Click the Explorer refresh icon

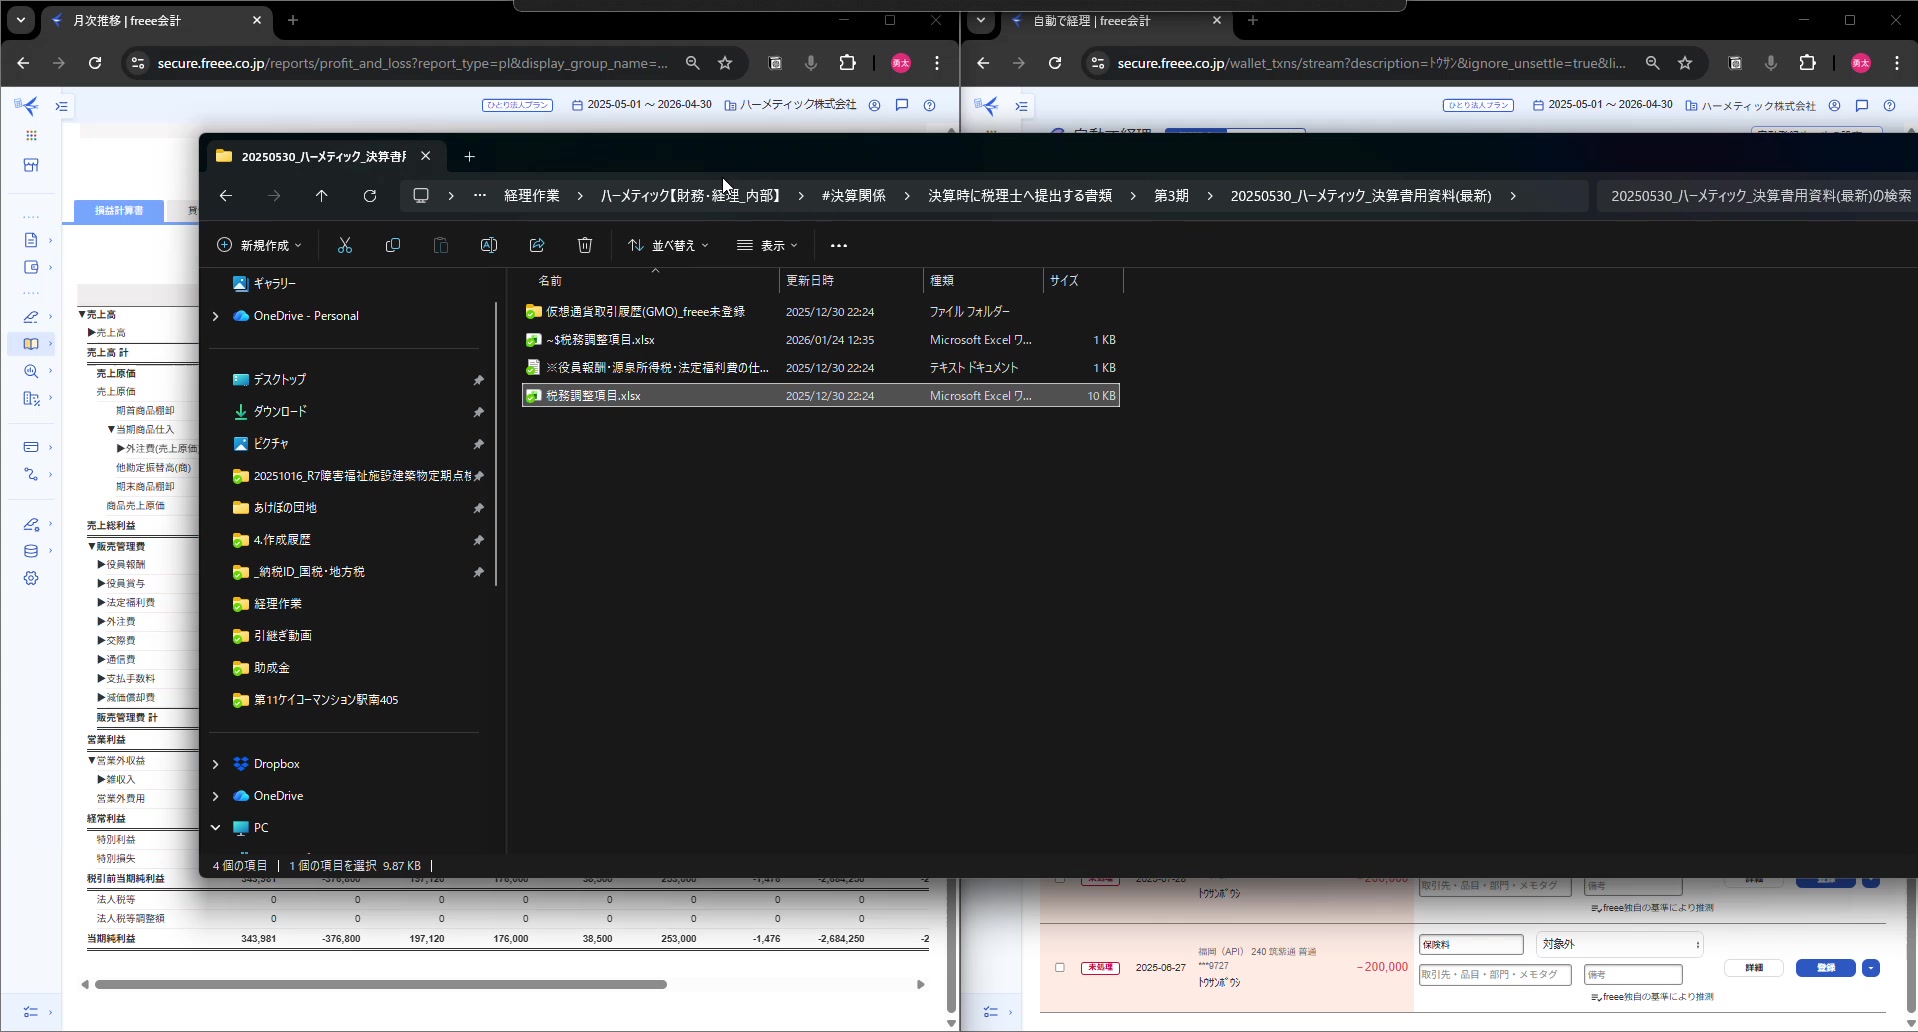pos(370,196)
